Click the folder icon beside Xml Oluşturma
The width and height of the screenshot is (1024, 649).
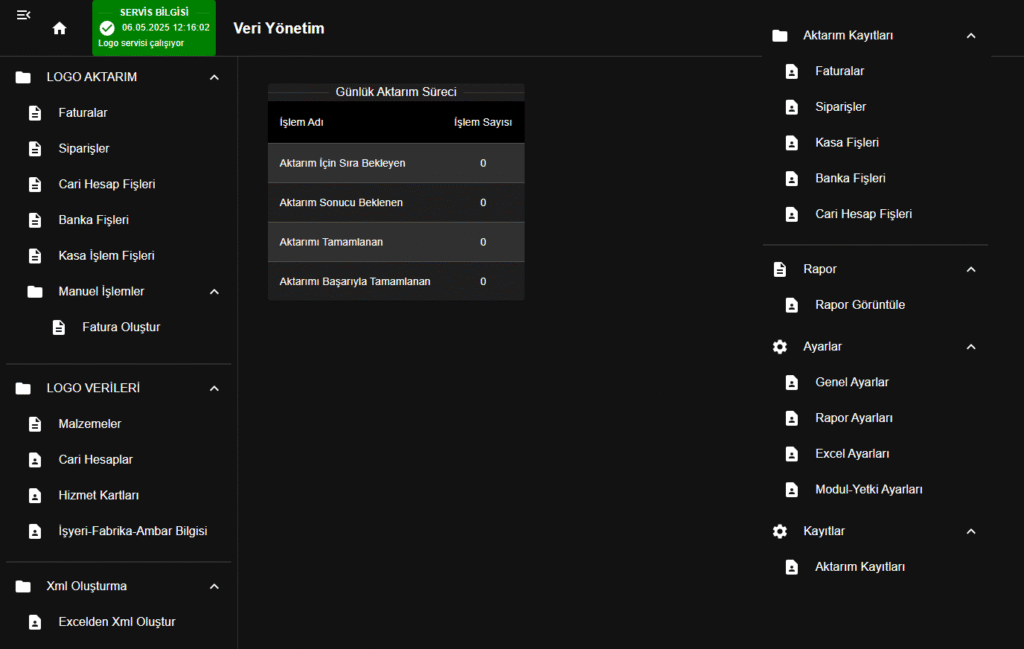click(x=23, y=586)
